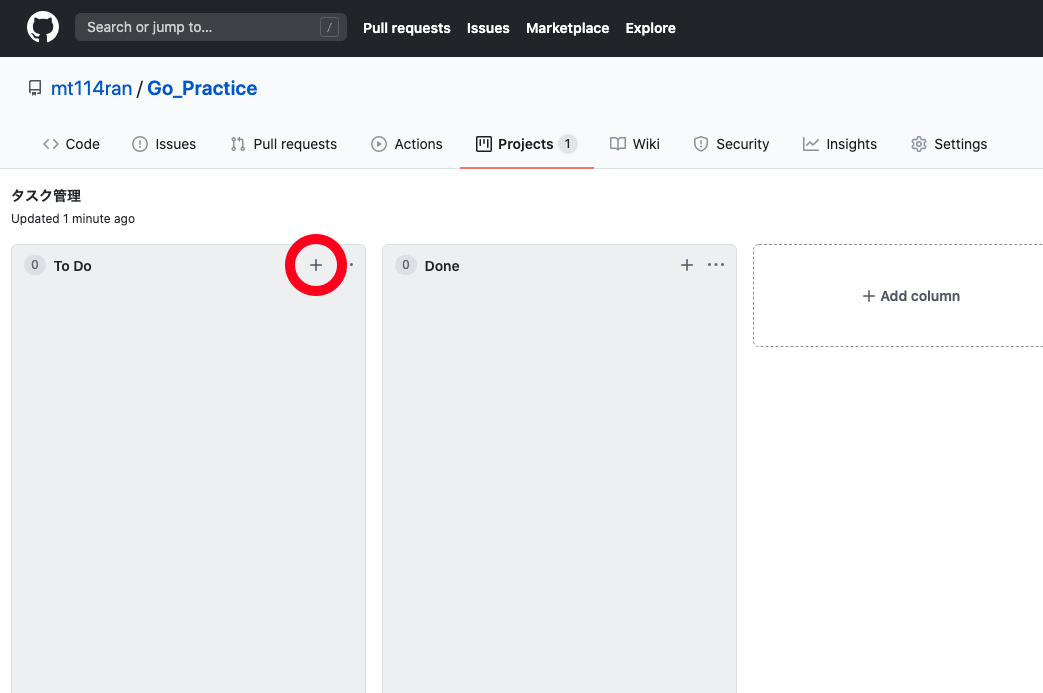Open the Marketplace menu item
This screenshot has width=1043, height=693.
pyautogui.click(x=567, y=28)
